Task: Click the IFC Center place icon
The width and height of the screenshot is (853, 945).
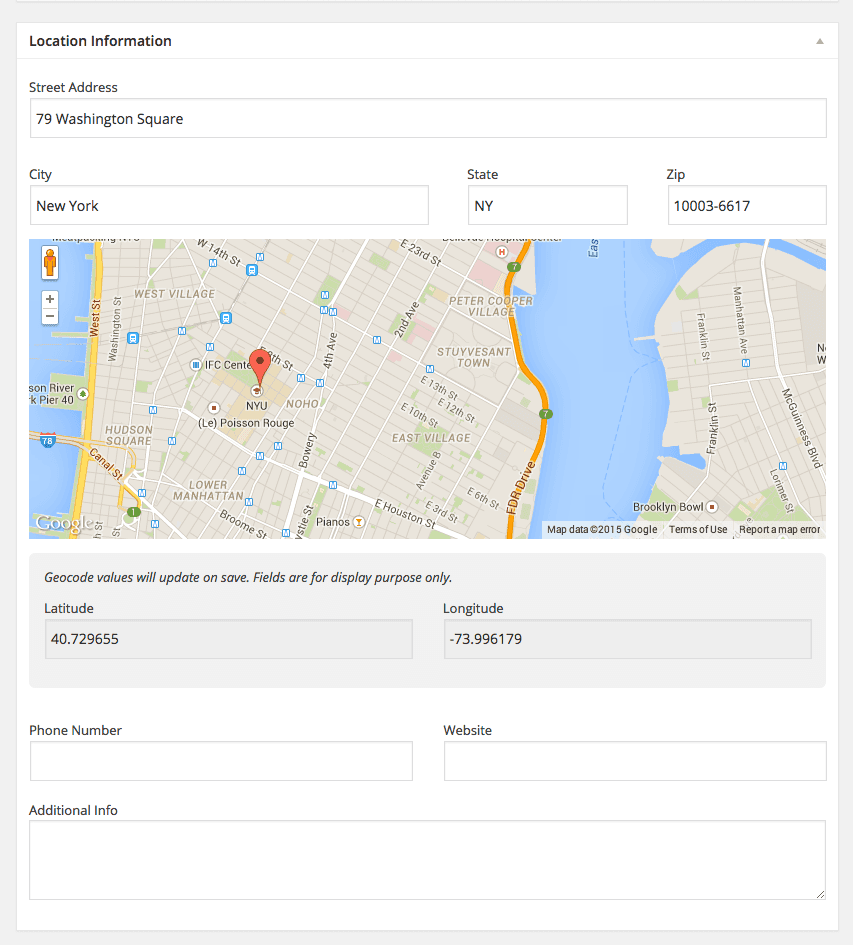Action: click(196, 365)
